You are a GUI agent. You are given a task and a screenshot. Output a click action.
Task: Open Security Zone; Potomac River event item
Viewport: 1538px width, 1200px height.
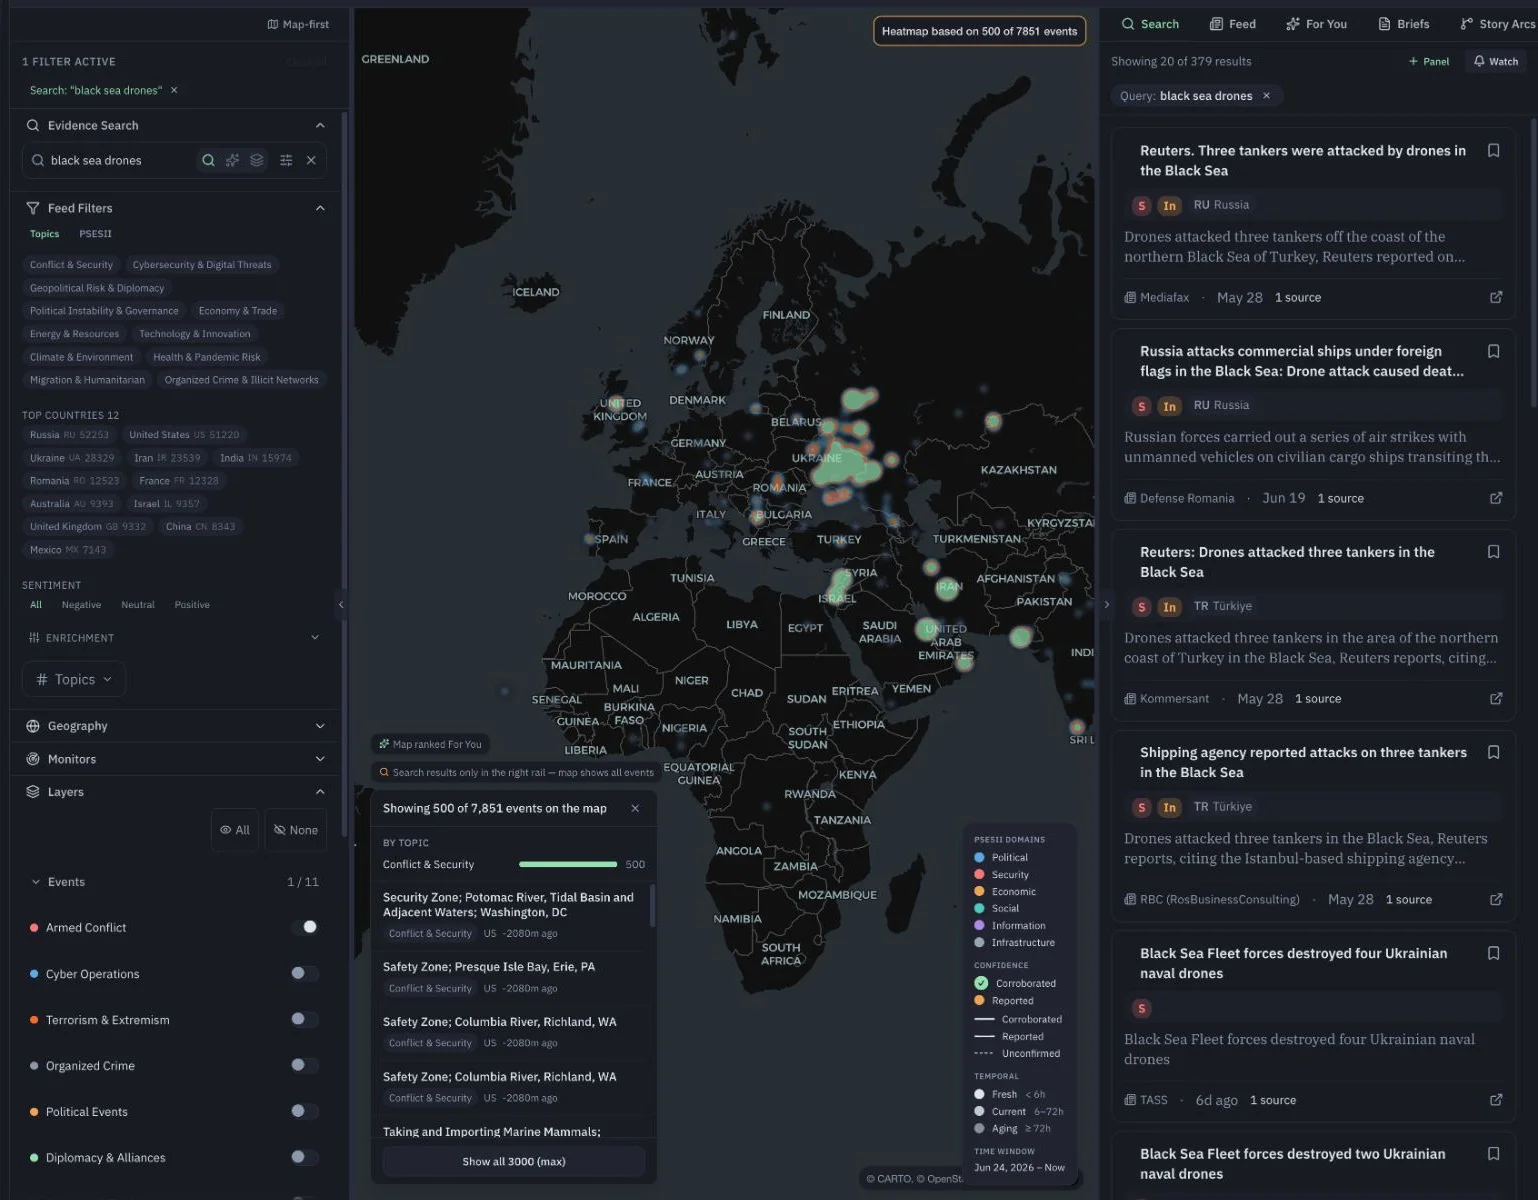pyautogui.click(x=512, y=915)
